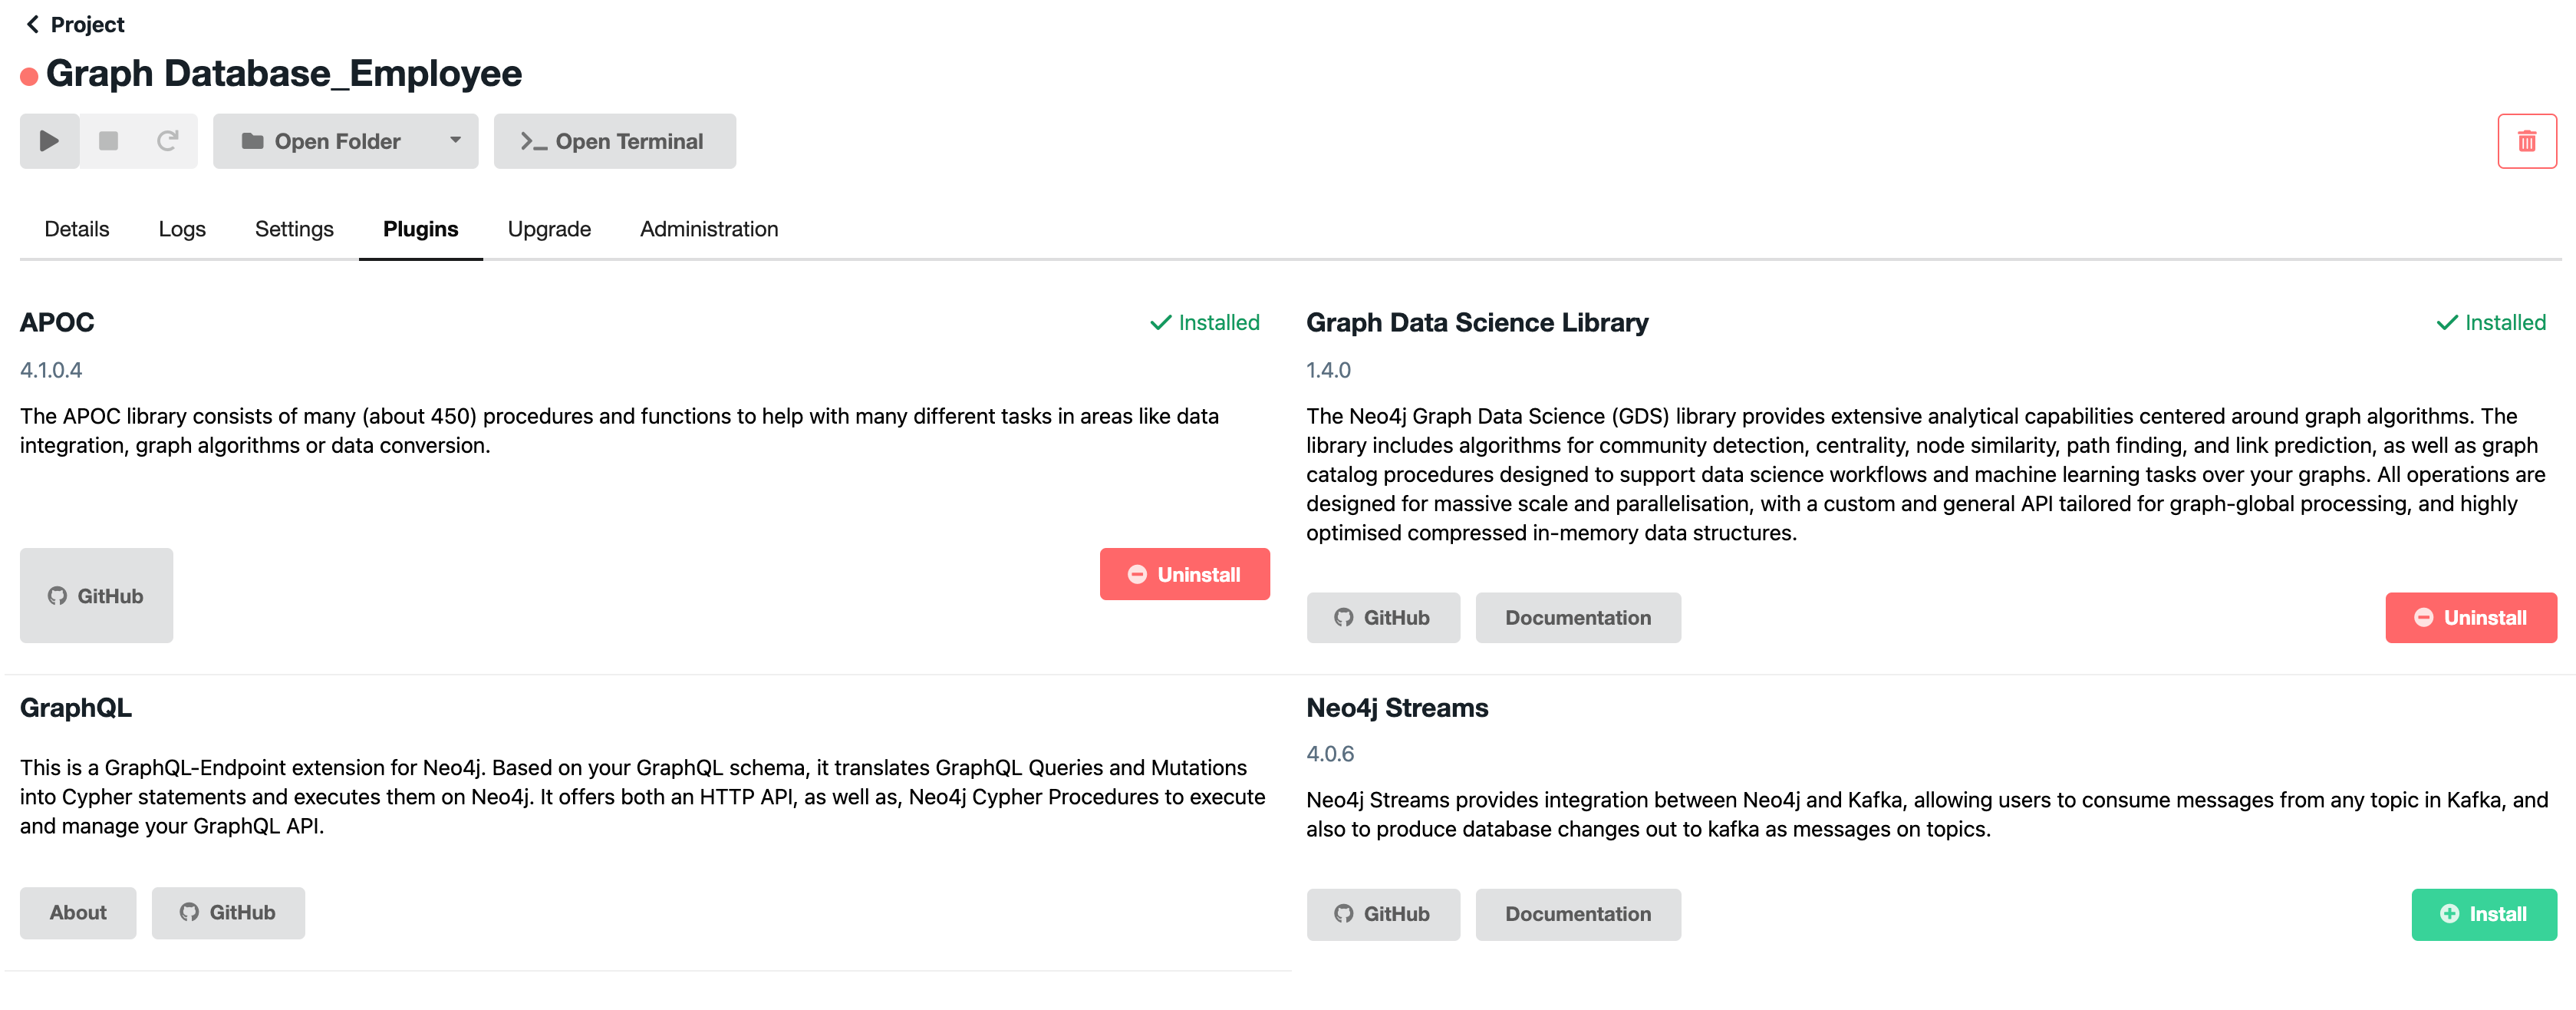Stop the database using the square icon
Viewport: 2576px width, 1010px height.
point(109,141)
